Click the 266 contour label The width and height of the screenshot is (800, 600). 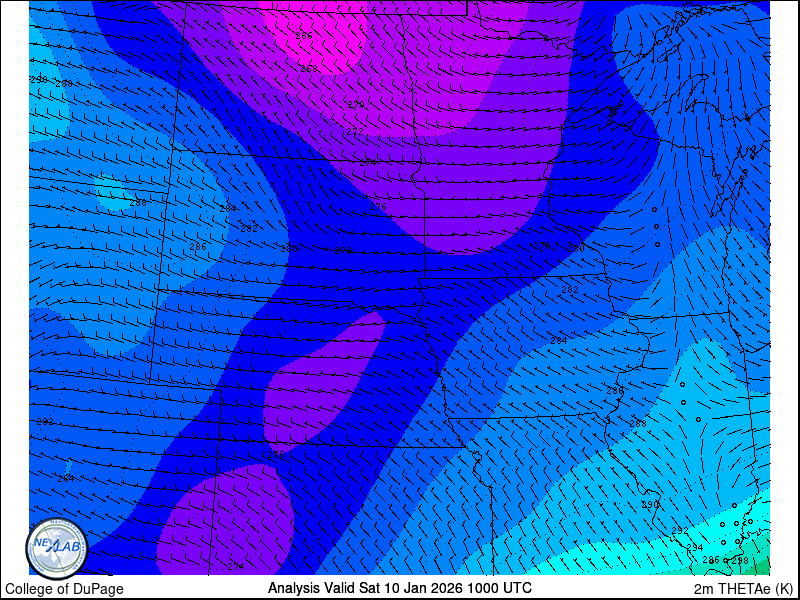304,36
